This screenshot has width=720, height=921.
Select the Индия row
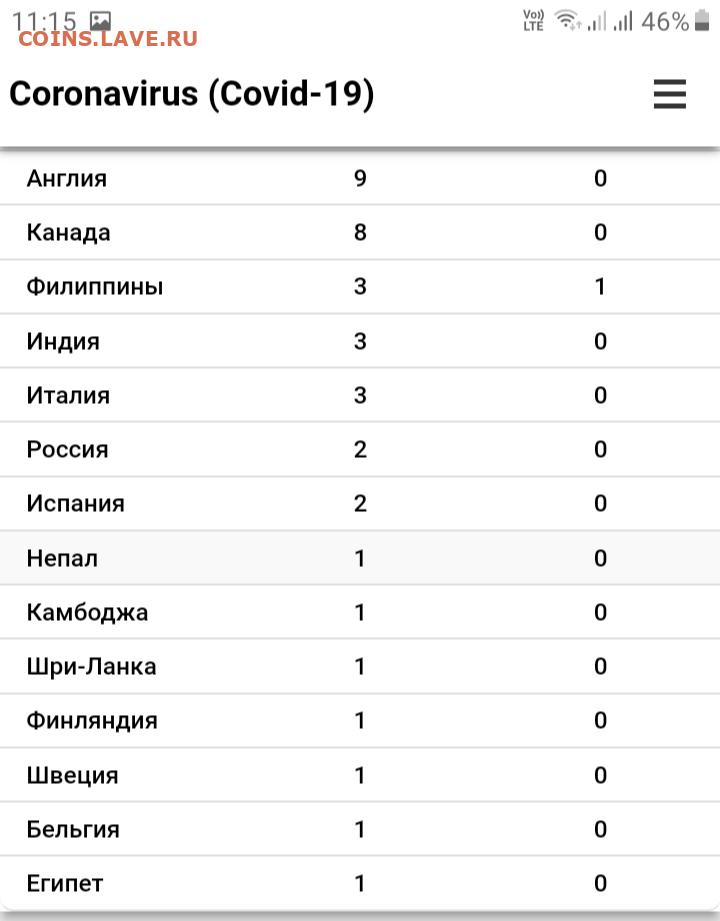tap(360, 341)
